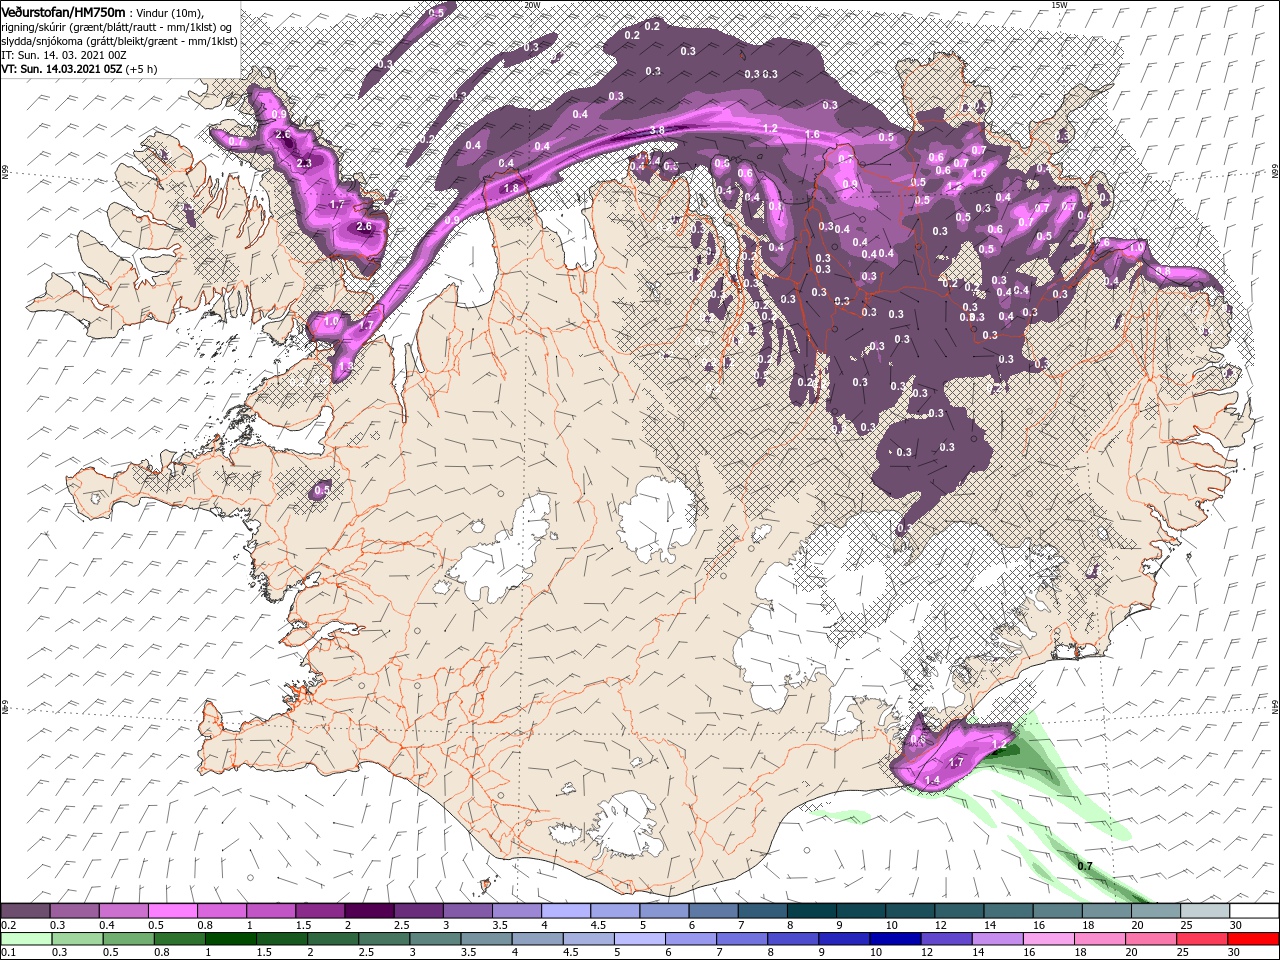Pick the deep blue 10 swatch in bottom row

point(895,939)
